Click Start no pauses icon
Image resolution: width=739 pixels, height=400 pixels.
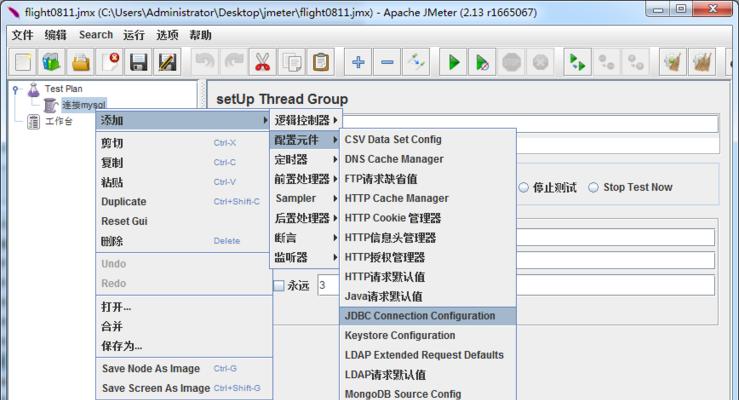482,62
